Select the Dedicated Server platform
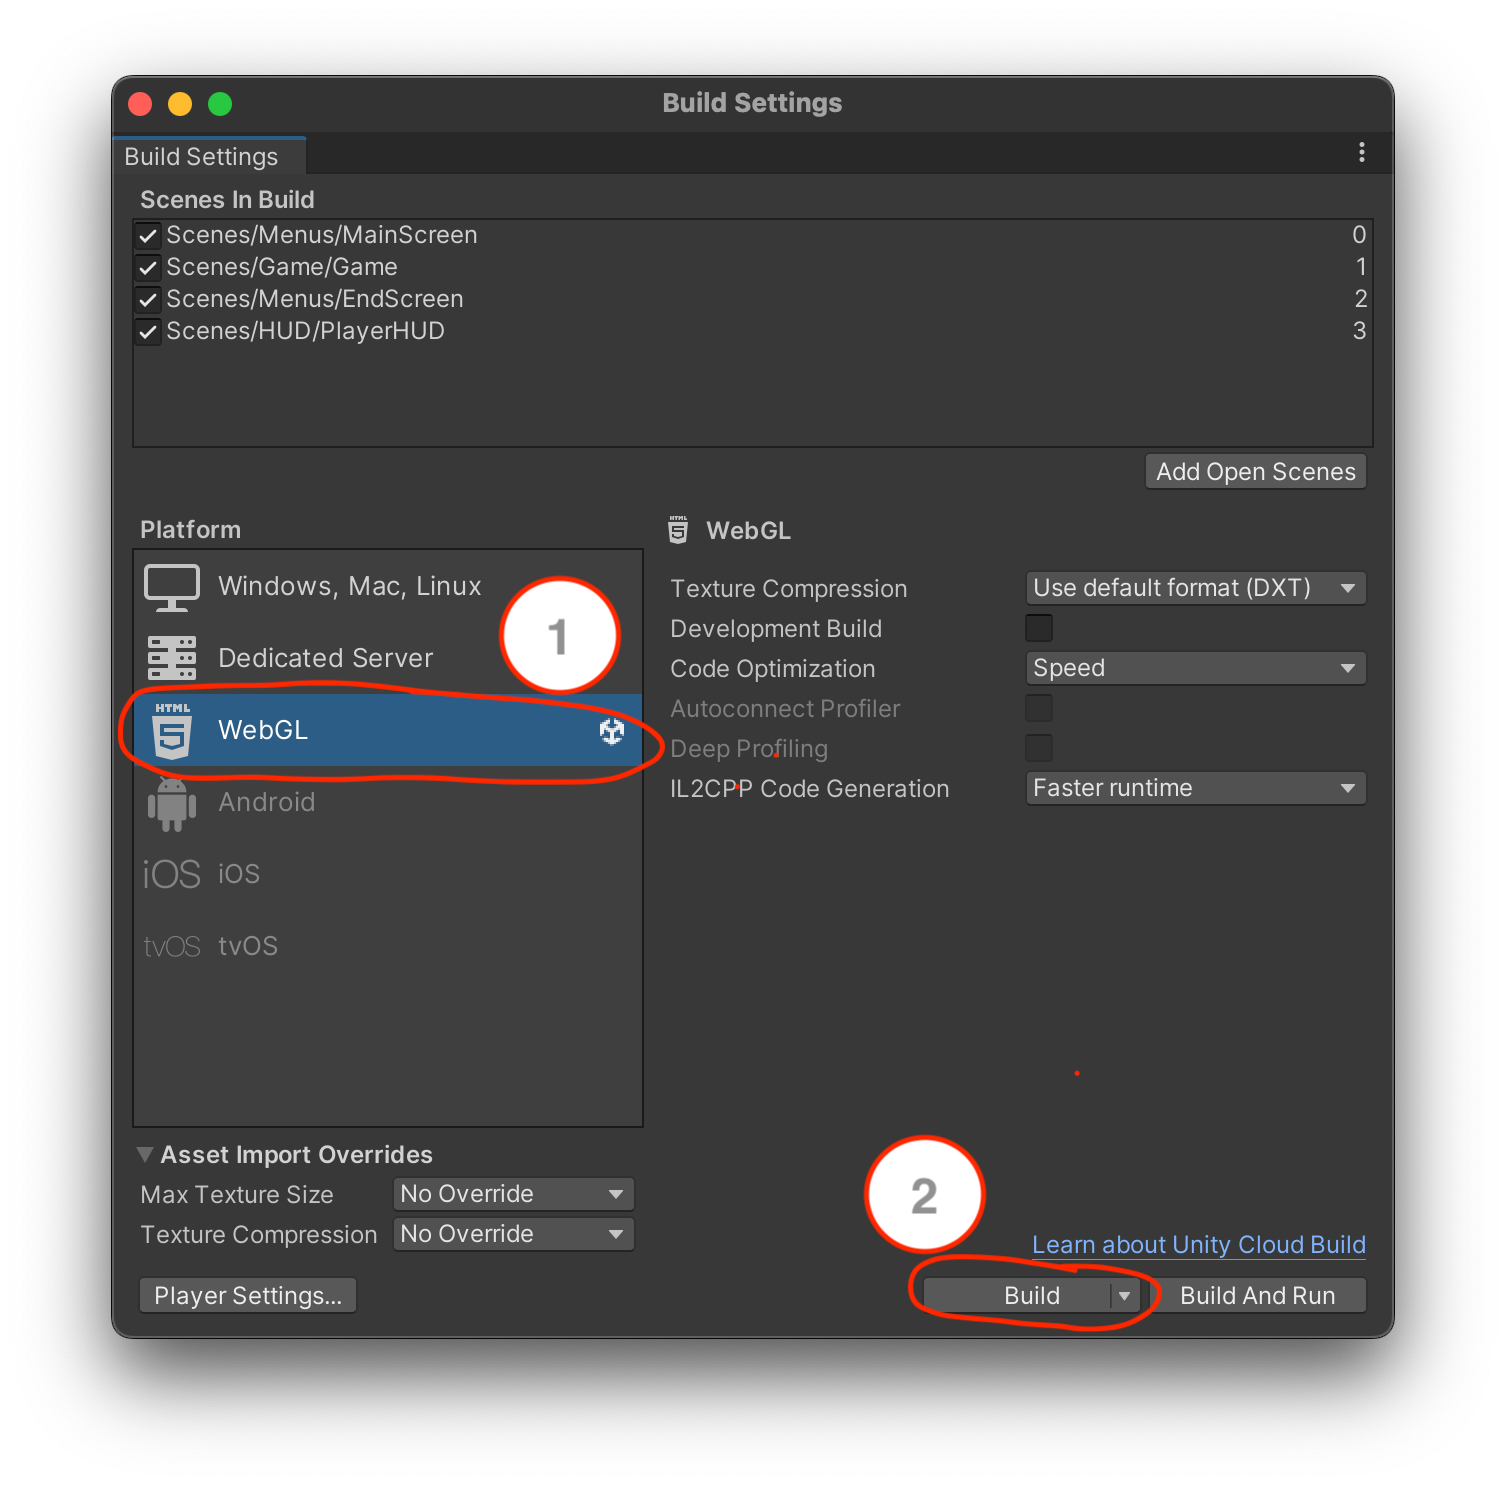The height and width of the screenshot is (1486, 1506). [x=388, y=658]
